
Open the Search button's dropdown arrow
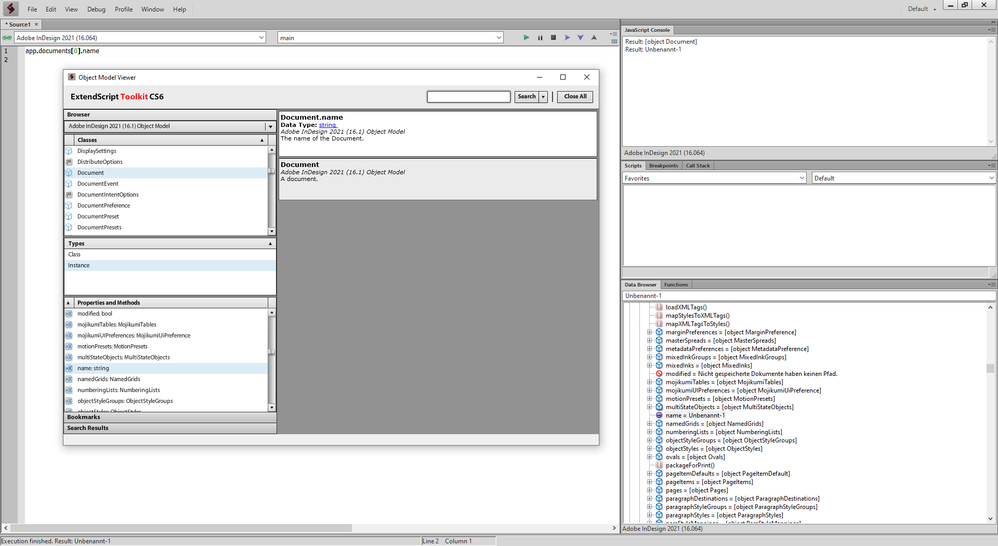coord(543,97)
